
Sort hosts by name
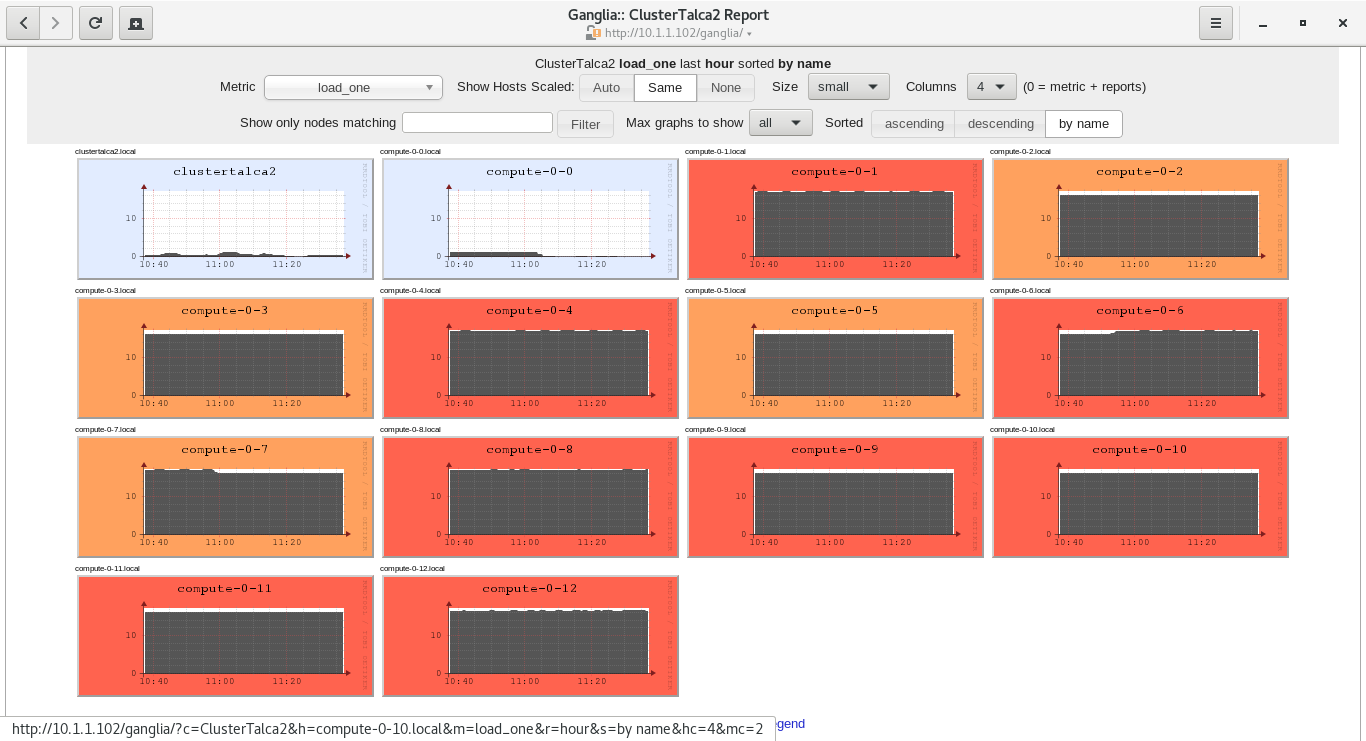coord(1083,124)
